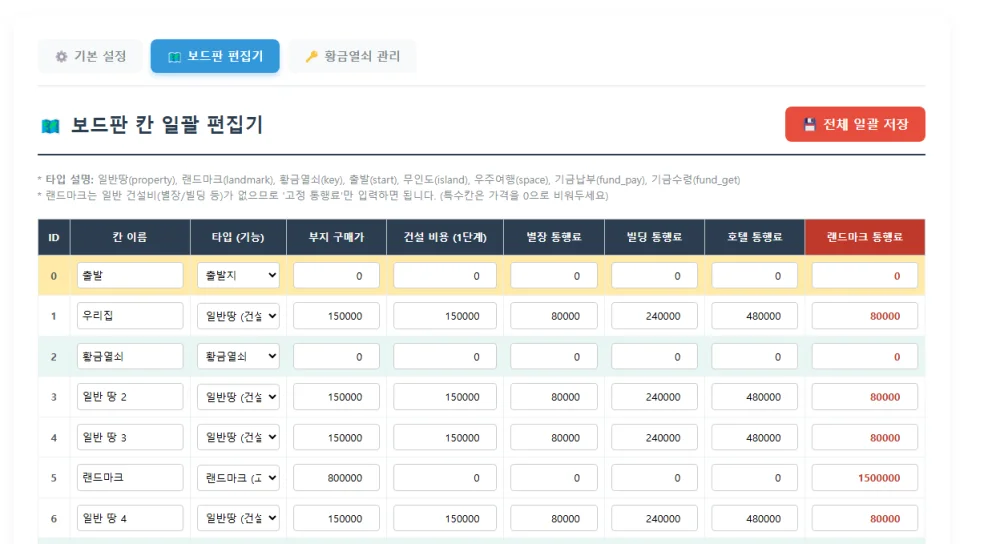The height and width of the screenshot is (544, 1000).
Task: Go to 황금열쇠 관리 tab
Action: coord(352,56)
